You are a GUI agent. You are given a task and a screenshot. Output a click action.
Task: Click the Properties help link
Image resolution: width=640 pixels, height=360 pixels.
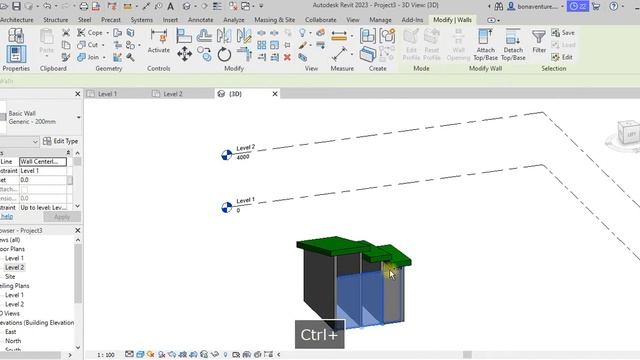[x=7, y=217]
